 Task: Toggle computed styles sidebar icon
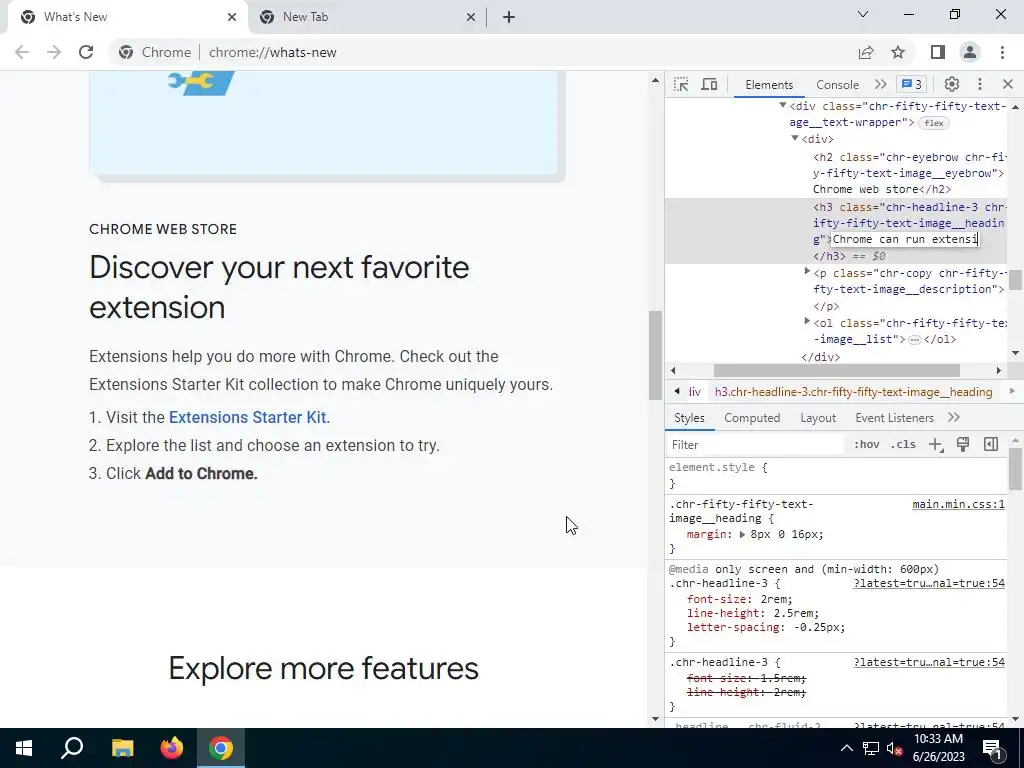pyautogui.click(x=991, y=445)
